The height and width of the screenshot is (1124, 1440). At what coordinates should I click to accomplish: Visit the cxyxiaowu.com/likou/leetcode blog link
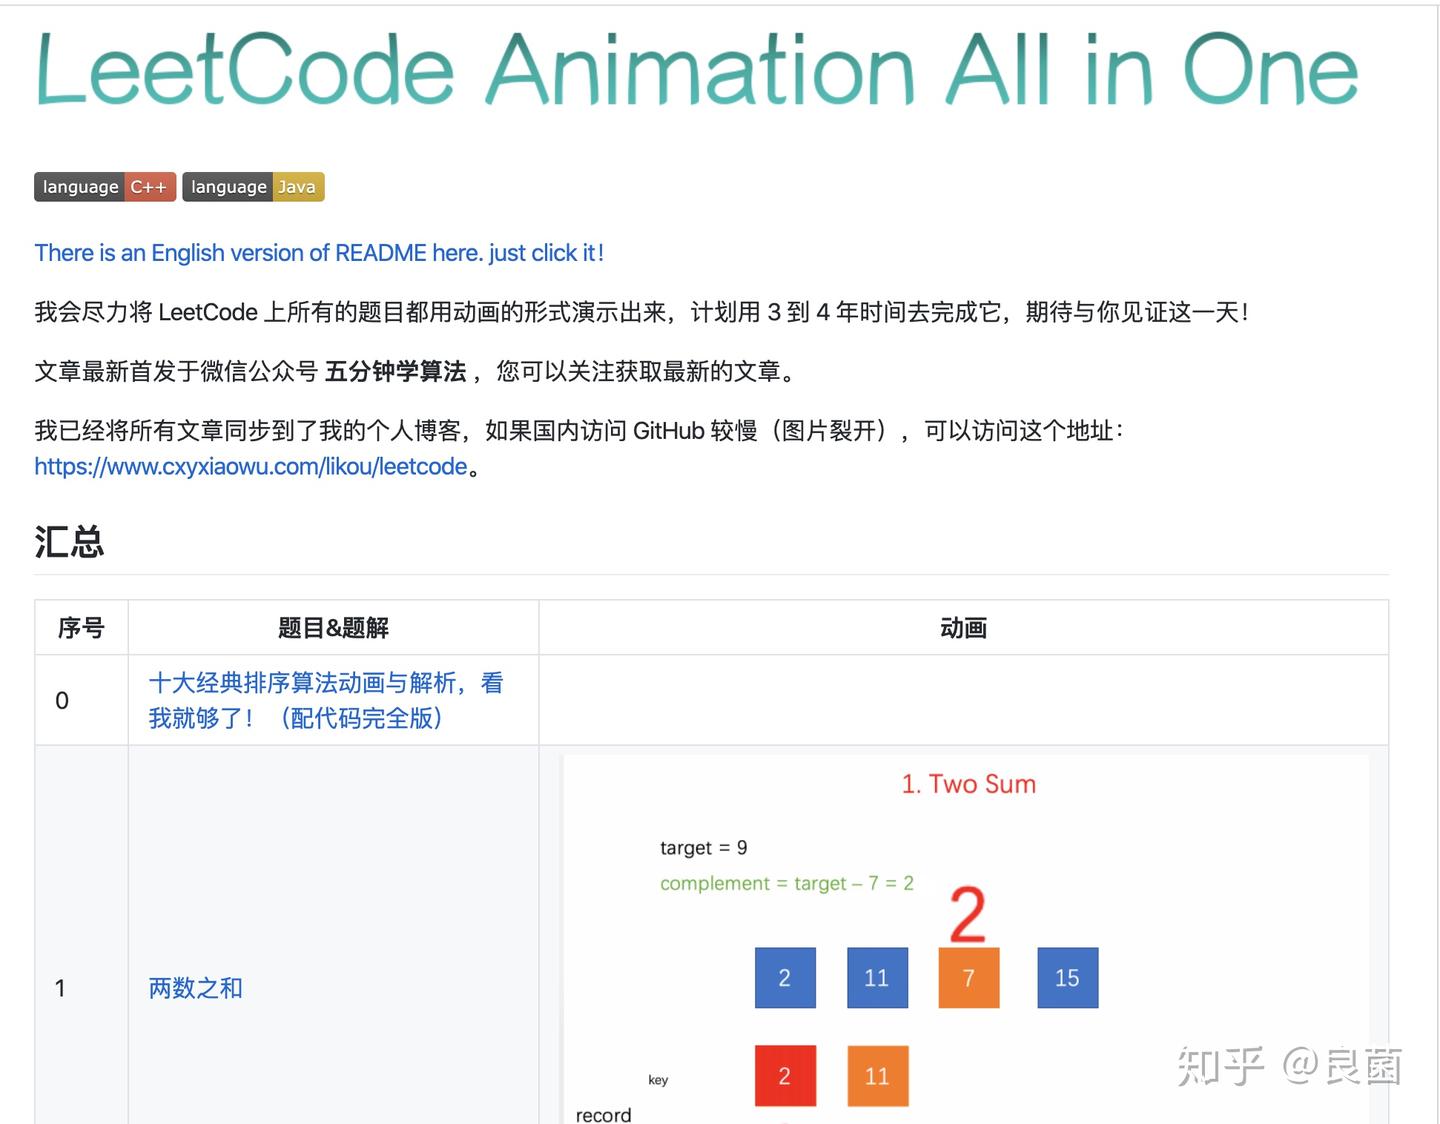(251, 467)
